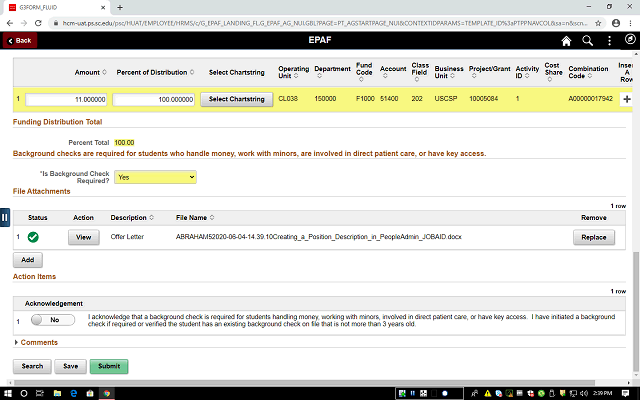Reload the page with the refresh icon
The width and height of the screenshot is (640, 400).
click(x=38, y=23)
